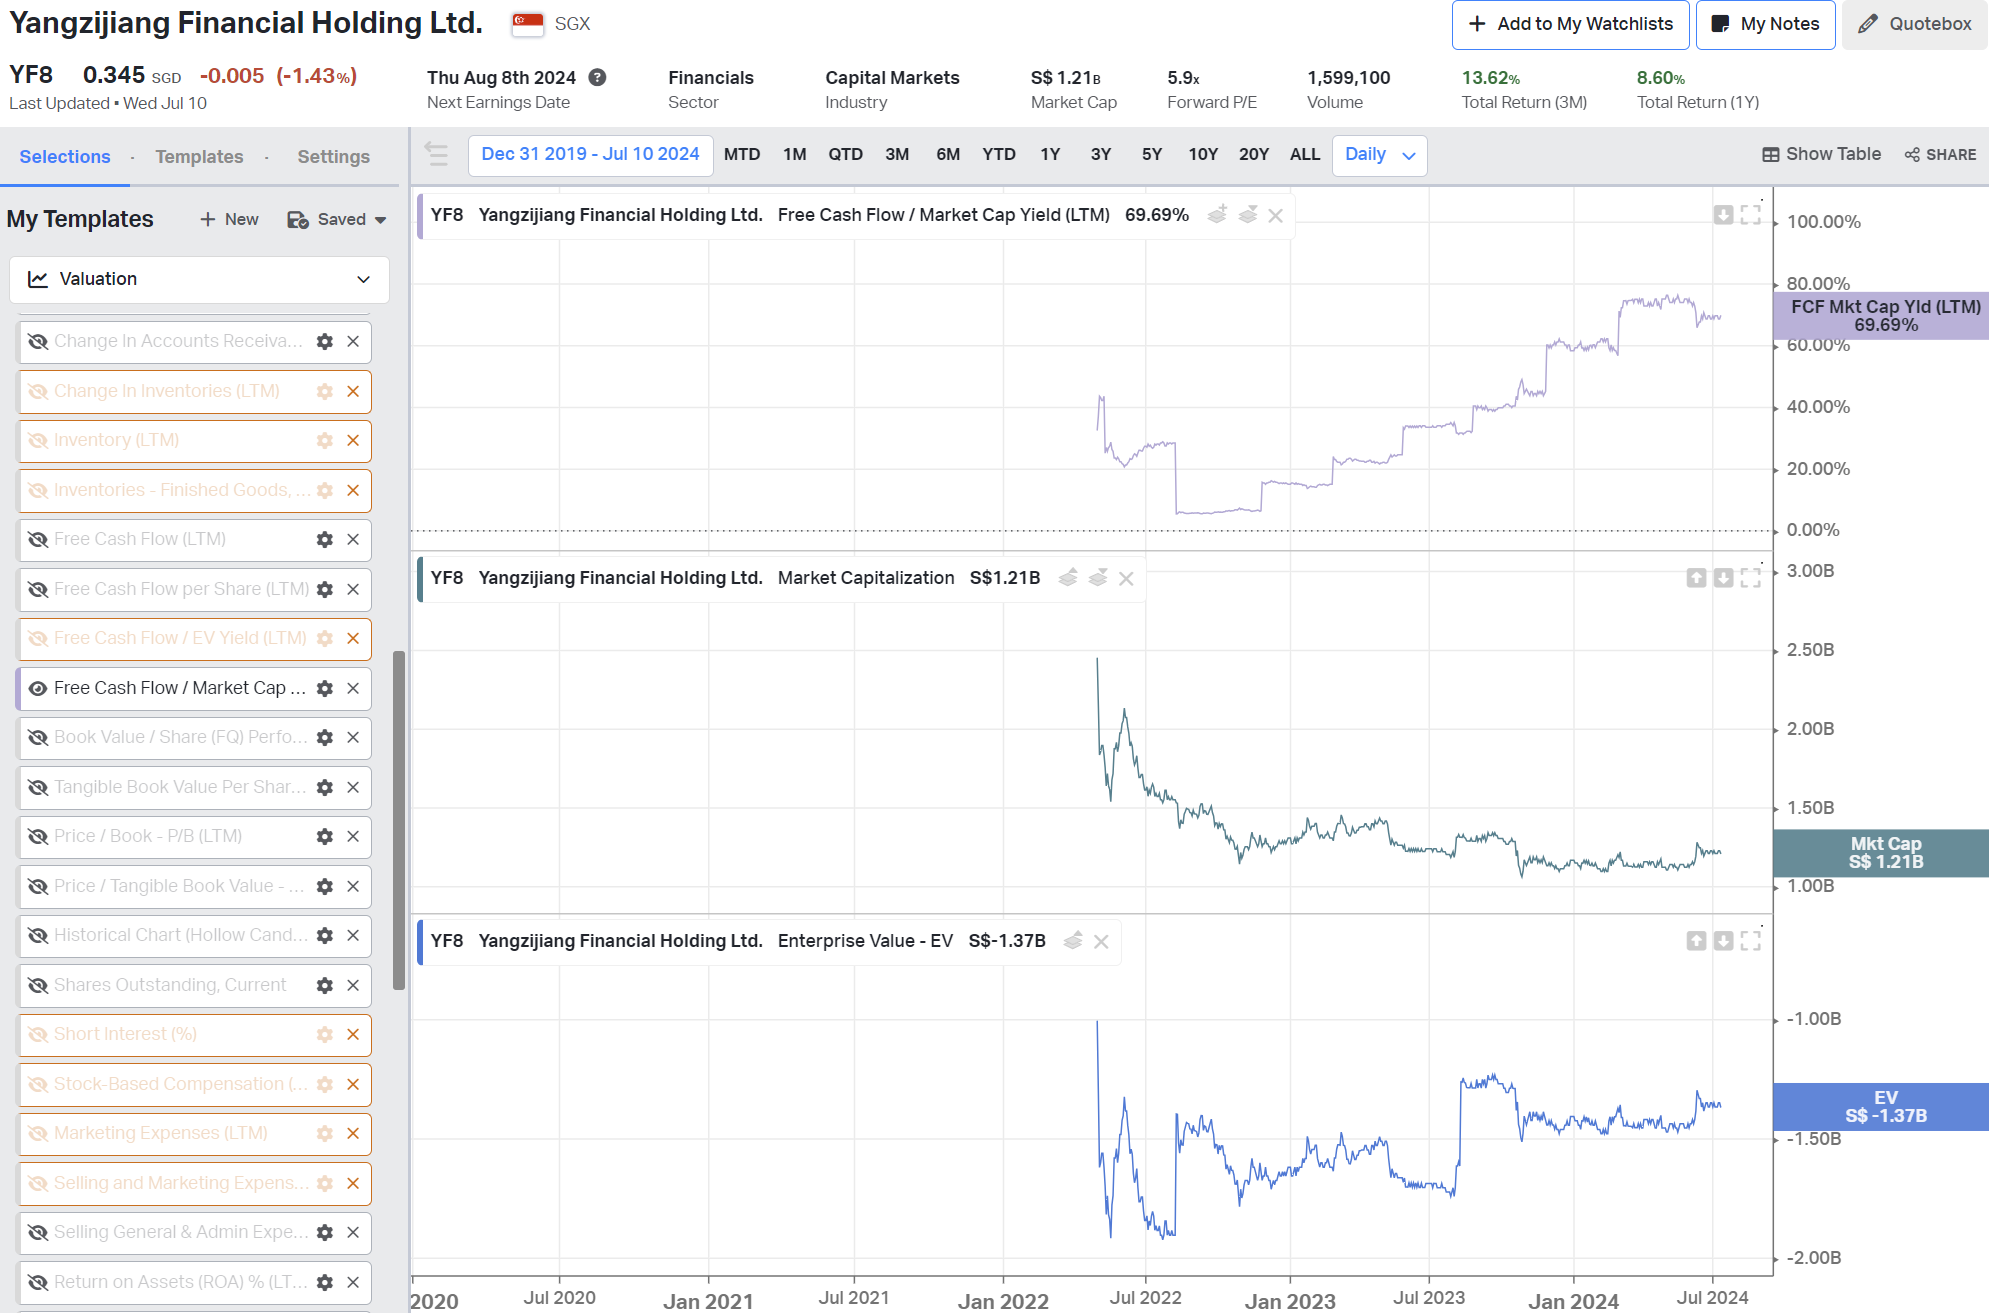1989x1313 pixels.
Task: Select the 5Y time range
Action: [1152, 155]
